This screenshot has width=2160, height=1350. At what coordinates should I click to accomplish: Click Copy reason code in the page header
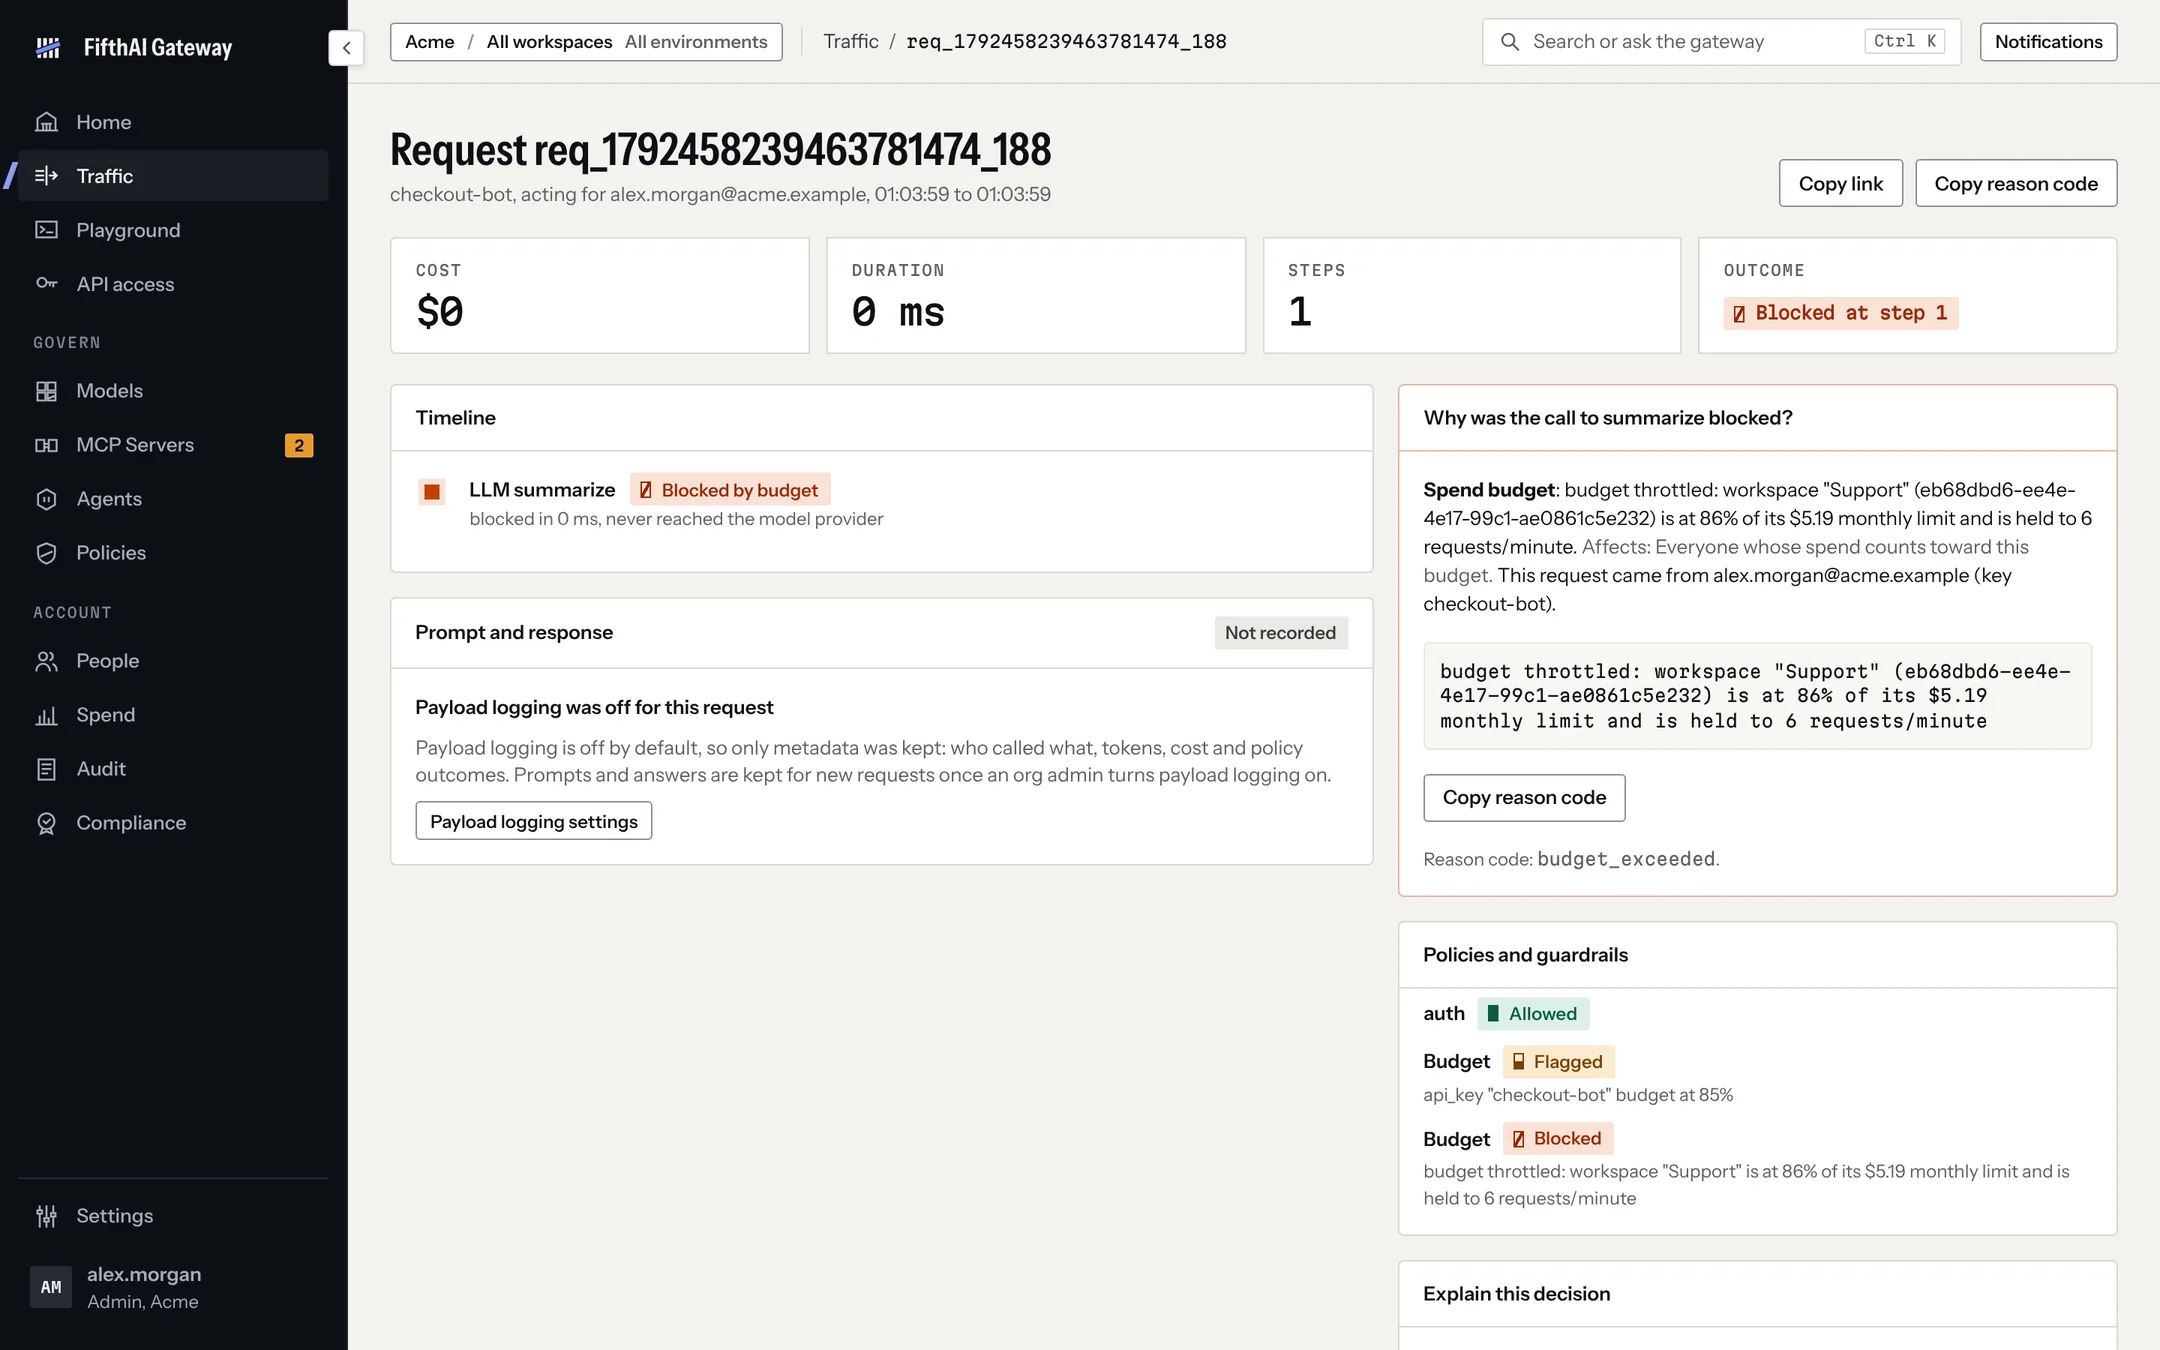tap(2016, 183)
